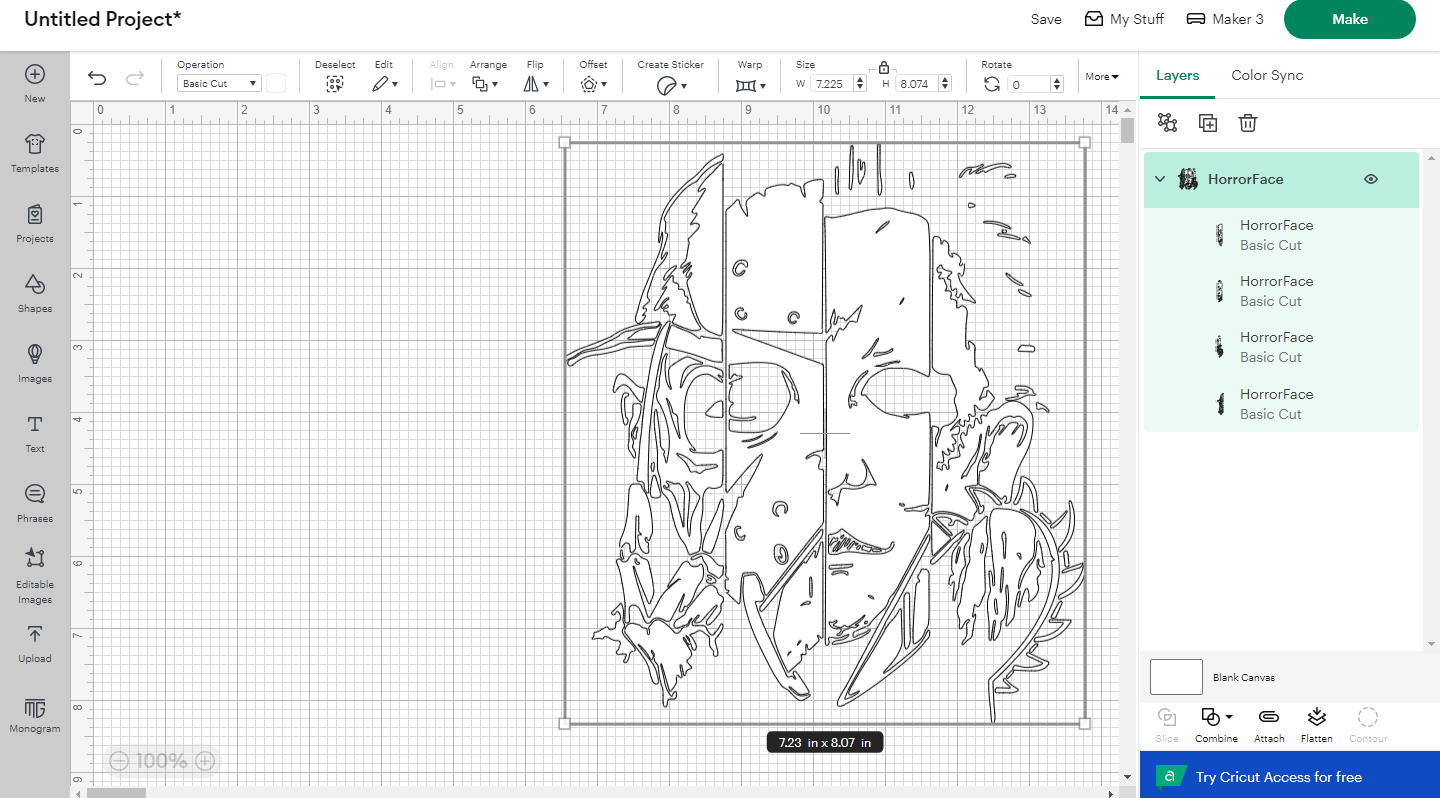Toggle the size aspect ratio lock

(x=883, y=68)
